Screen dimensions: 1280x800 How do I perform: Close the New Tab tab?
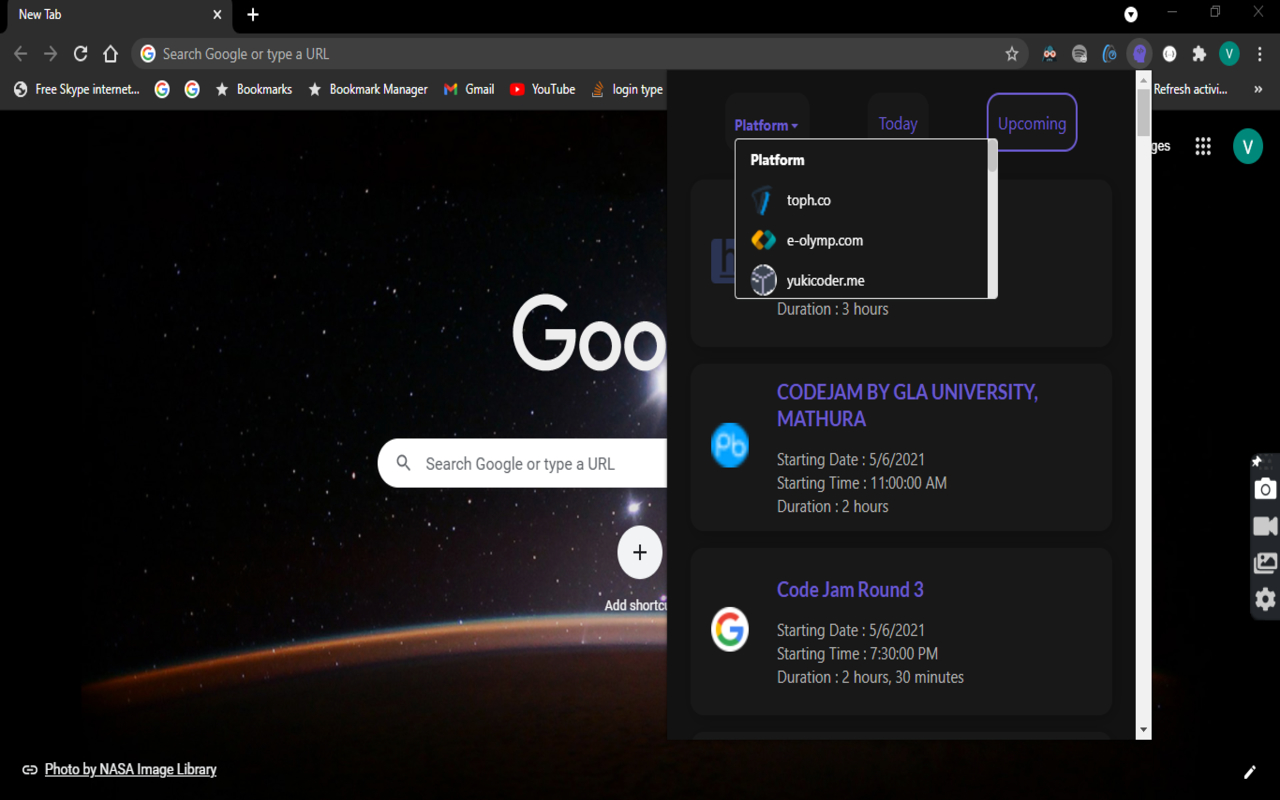(x=217, y=15)
